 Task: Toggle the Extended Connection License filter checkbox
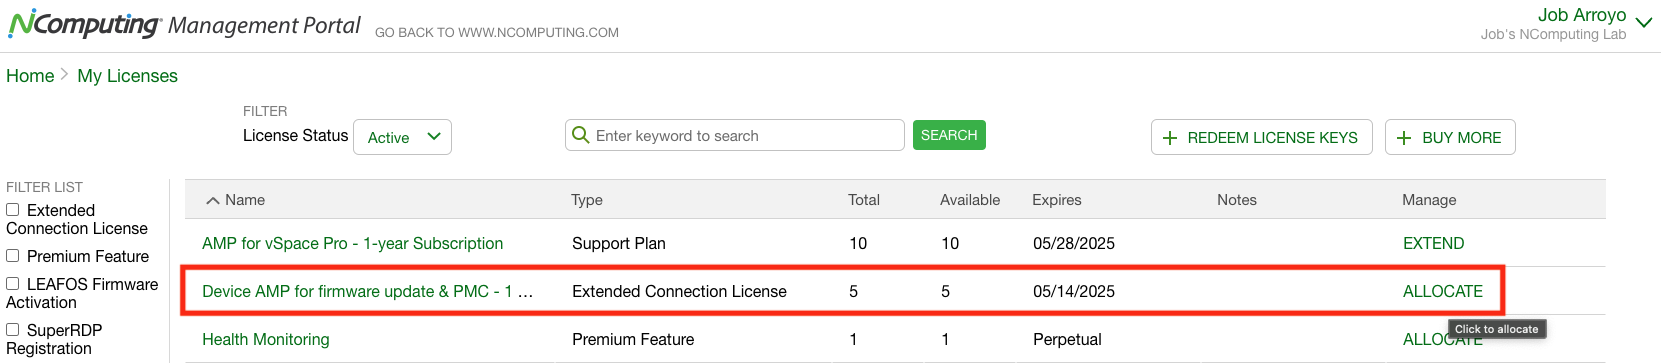click(x=13, y=209)
